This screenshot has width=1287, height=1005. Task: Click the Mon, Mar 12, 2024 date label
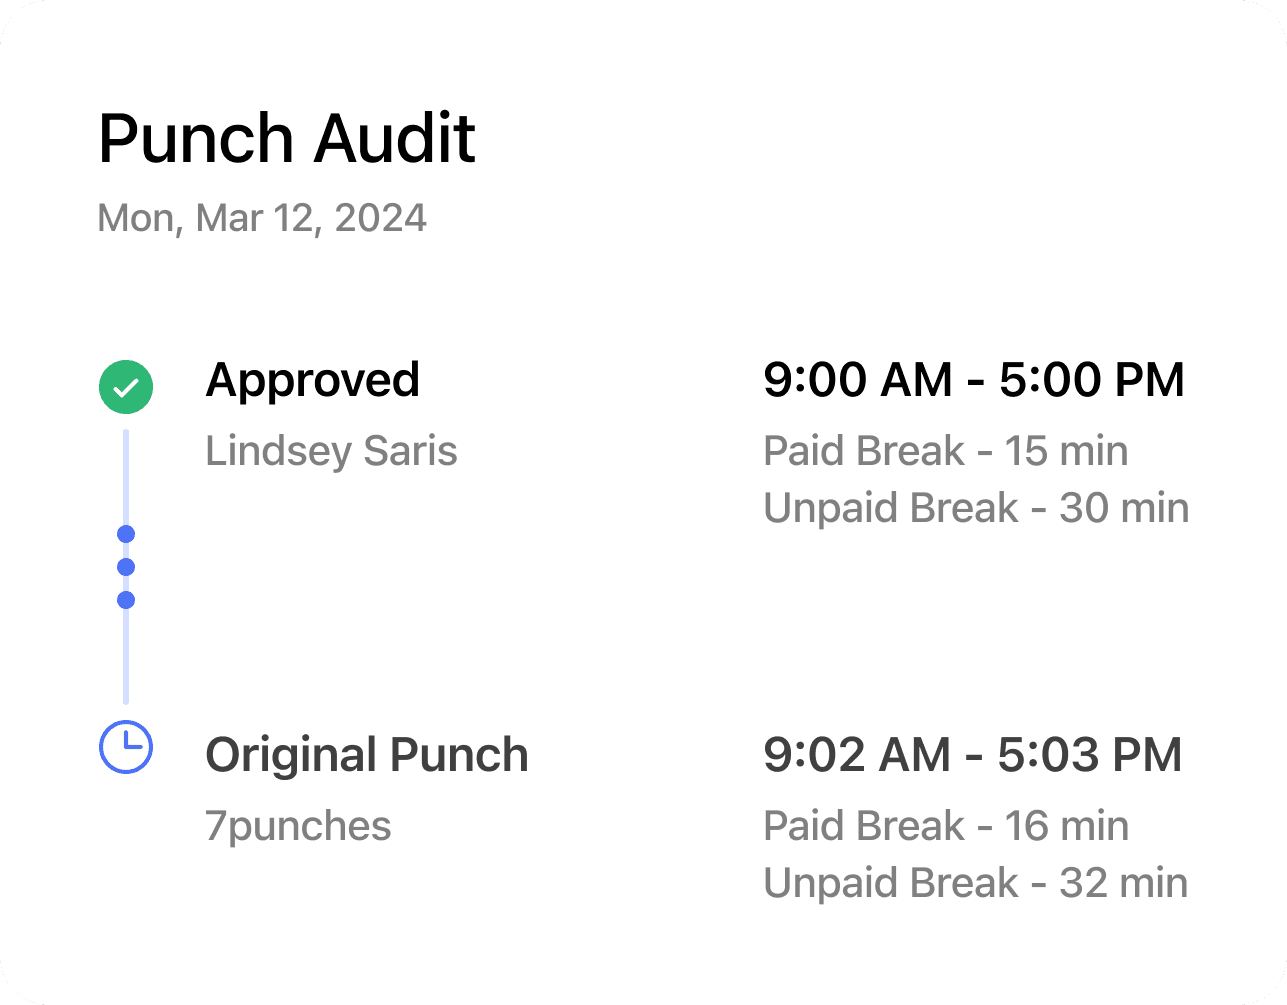[x=261, y=218]
